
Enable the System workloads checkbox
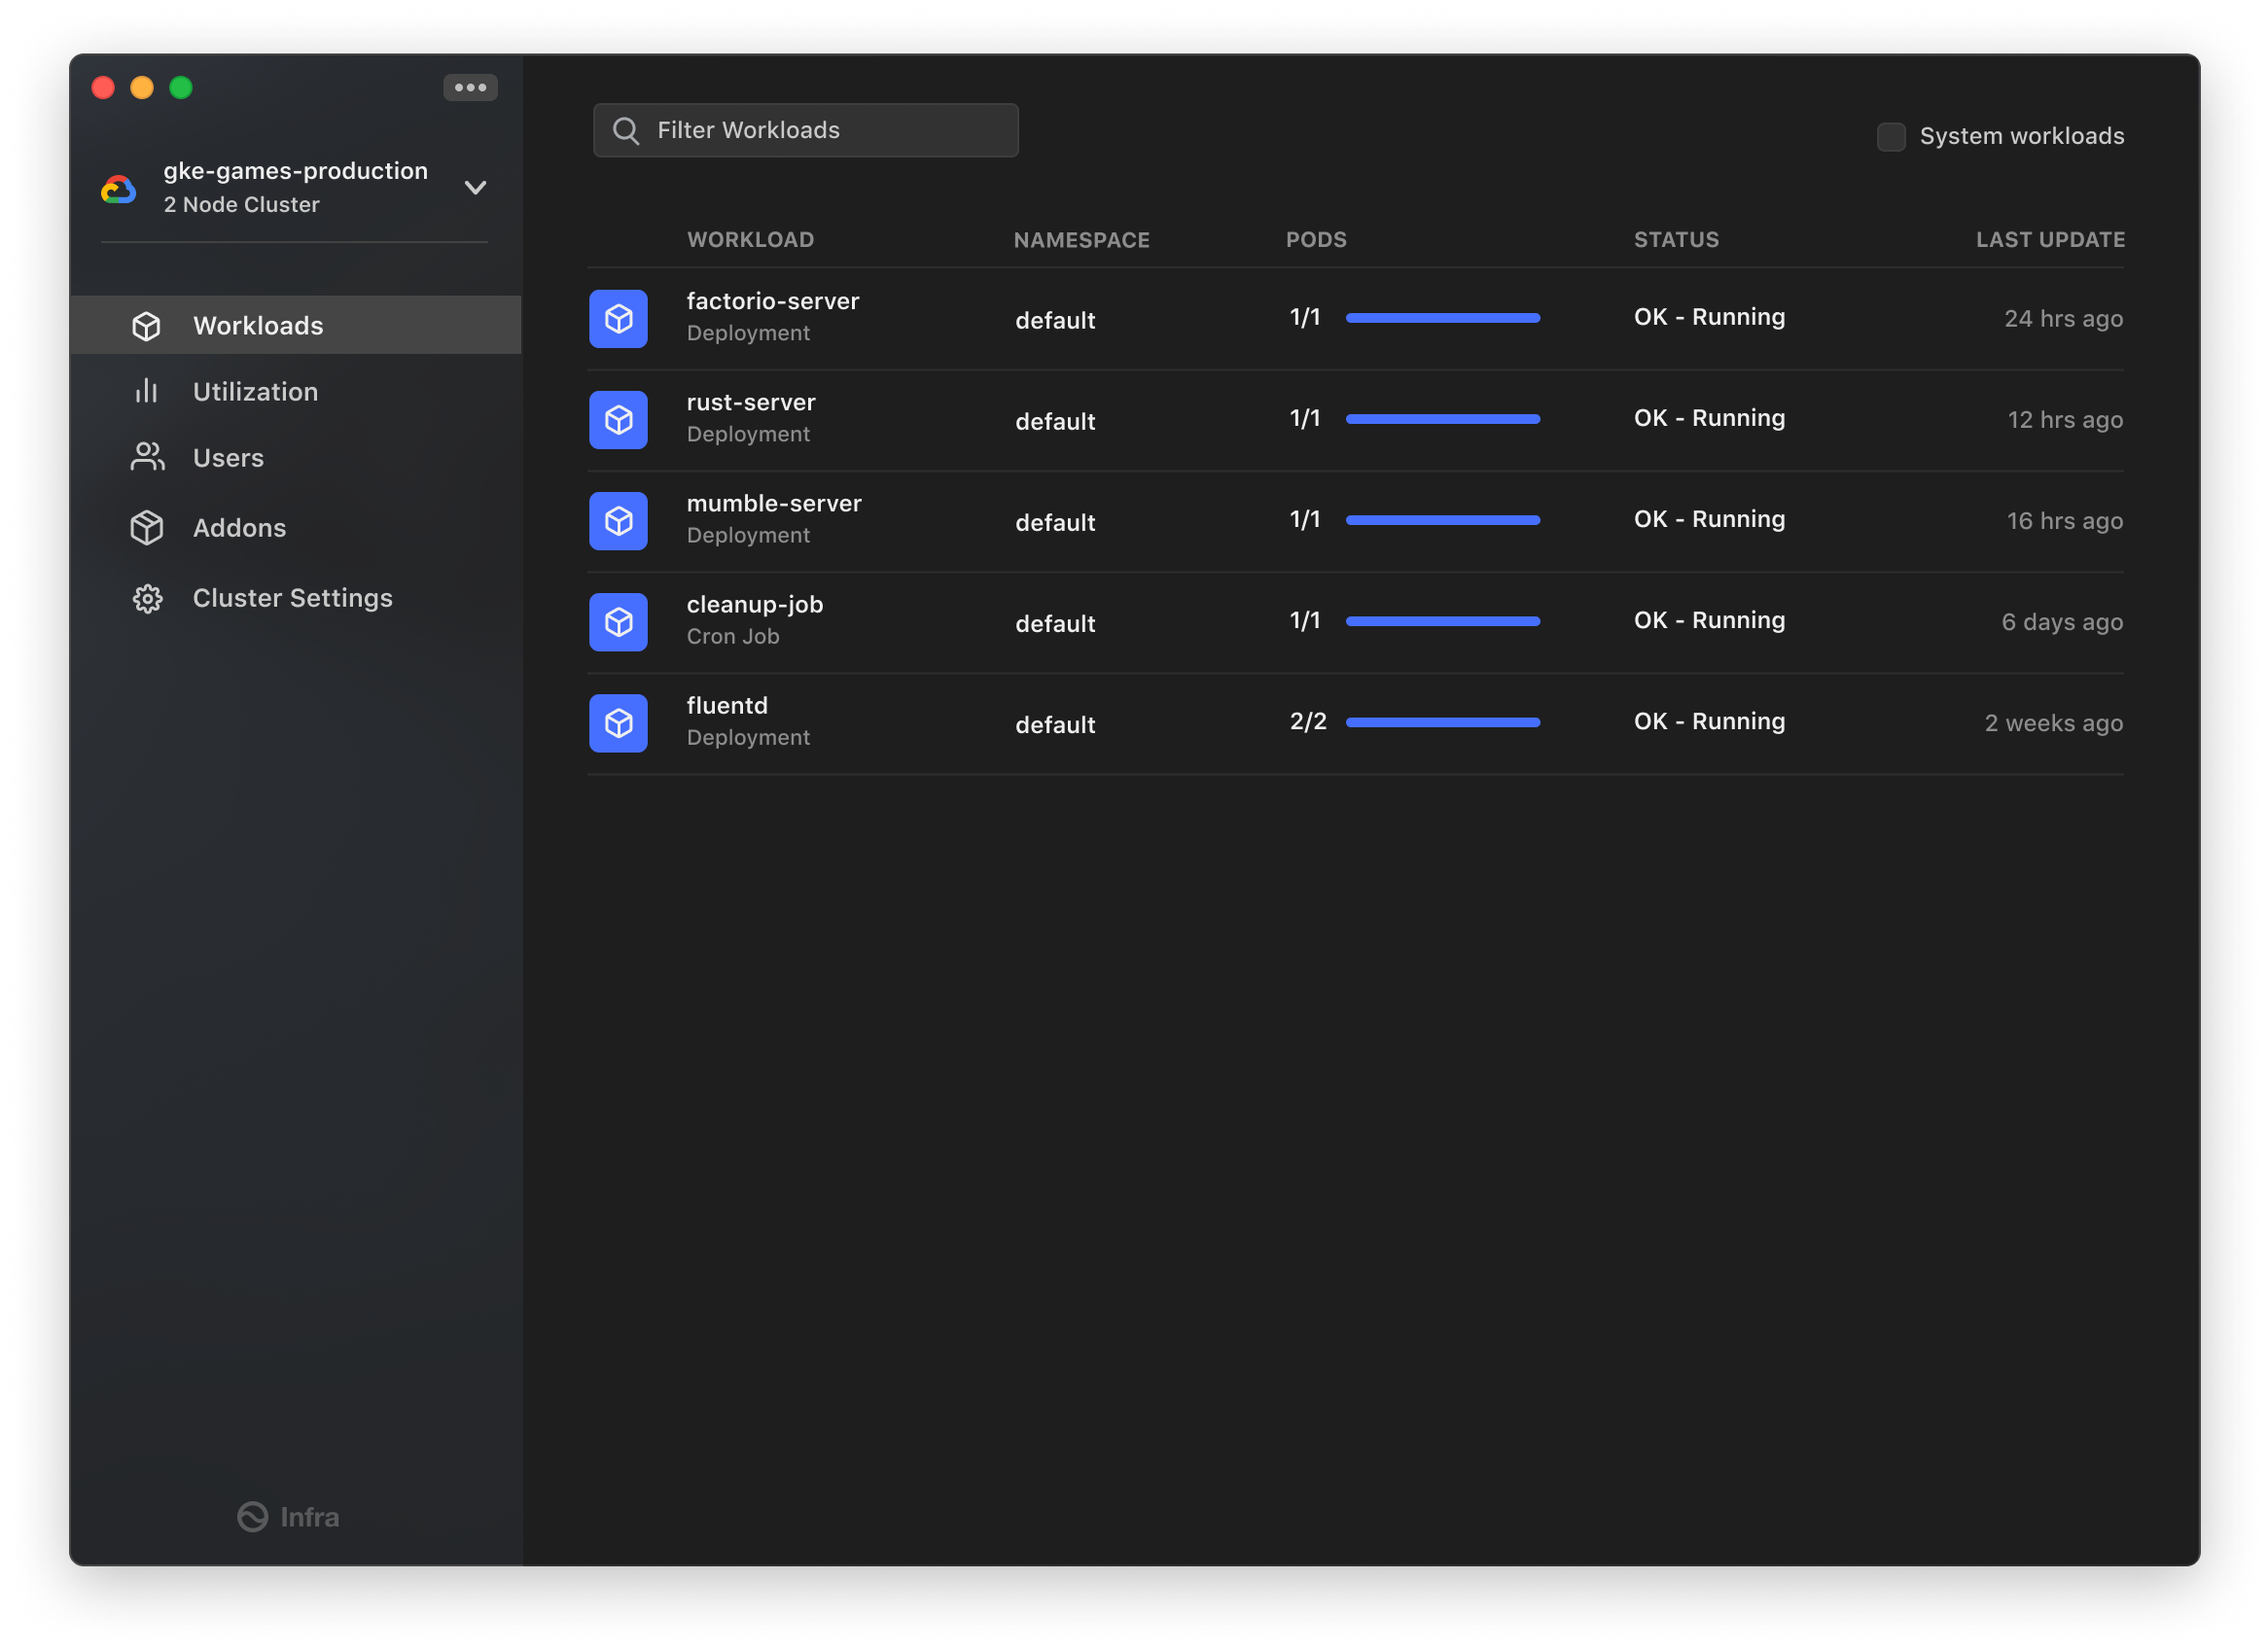1891,137
